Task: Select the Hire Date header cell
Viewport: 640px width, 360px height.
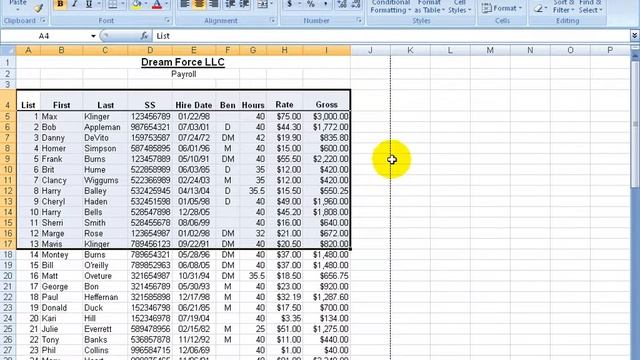Action: (193, 100)
